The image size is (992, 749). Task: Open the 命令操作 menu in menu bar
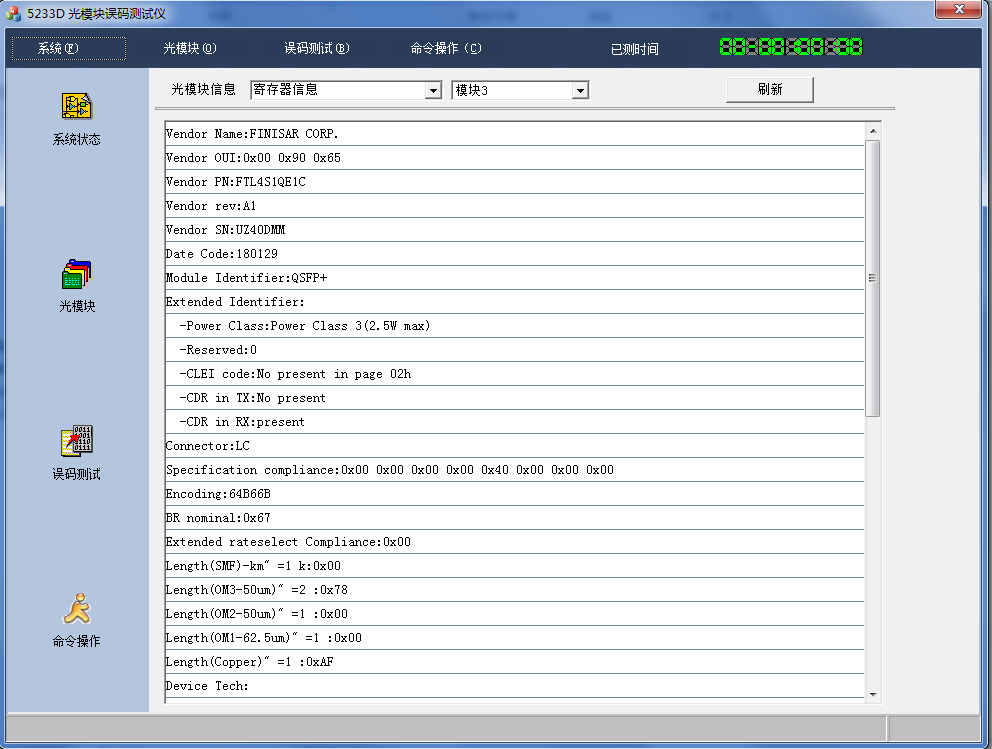(445, 48)
